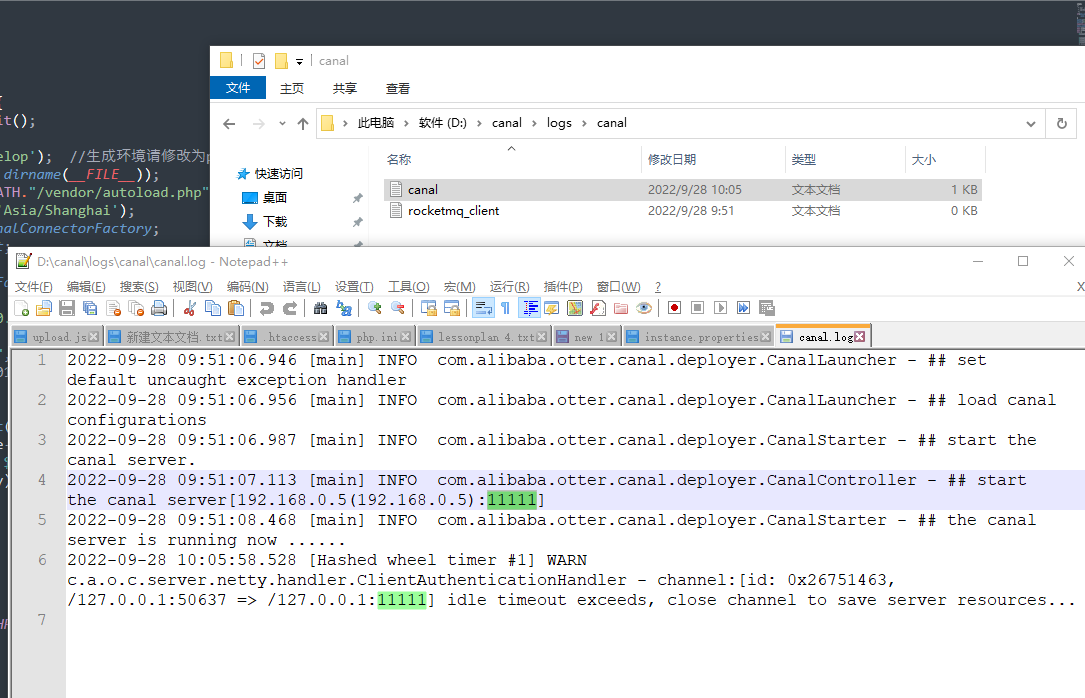The width and height of the screenshot is (1085, 698).
Task: Toggle the indent guide display
Action: [x=529, y=309]
